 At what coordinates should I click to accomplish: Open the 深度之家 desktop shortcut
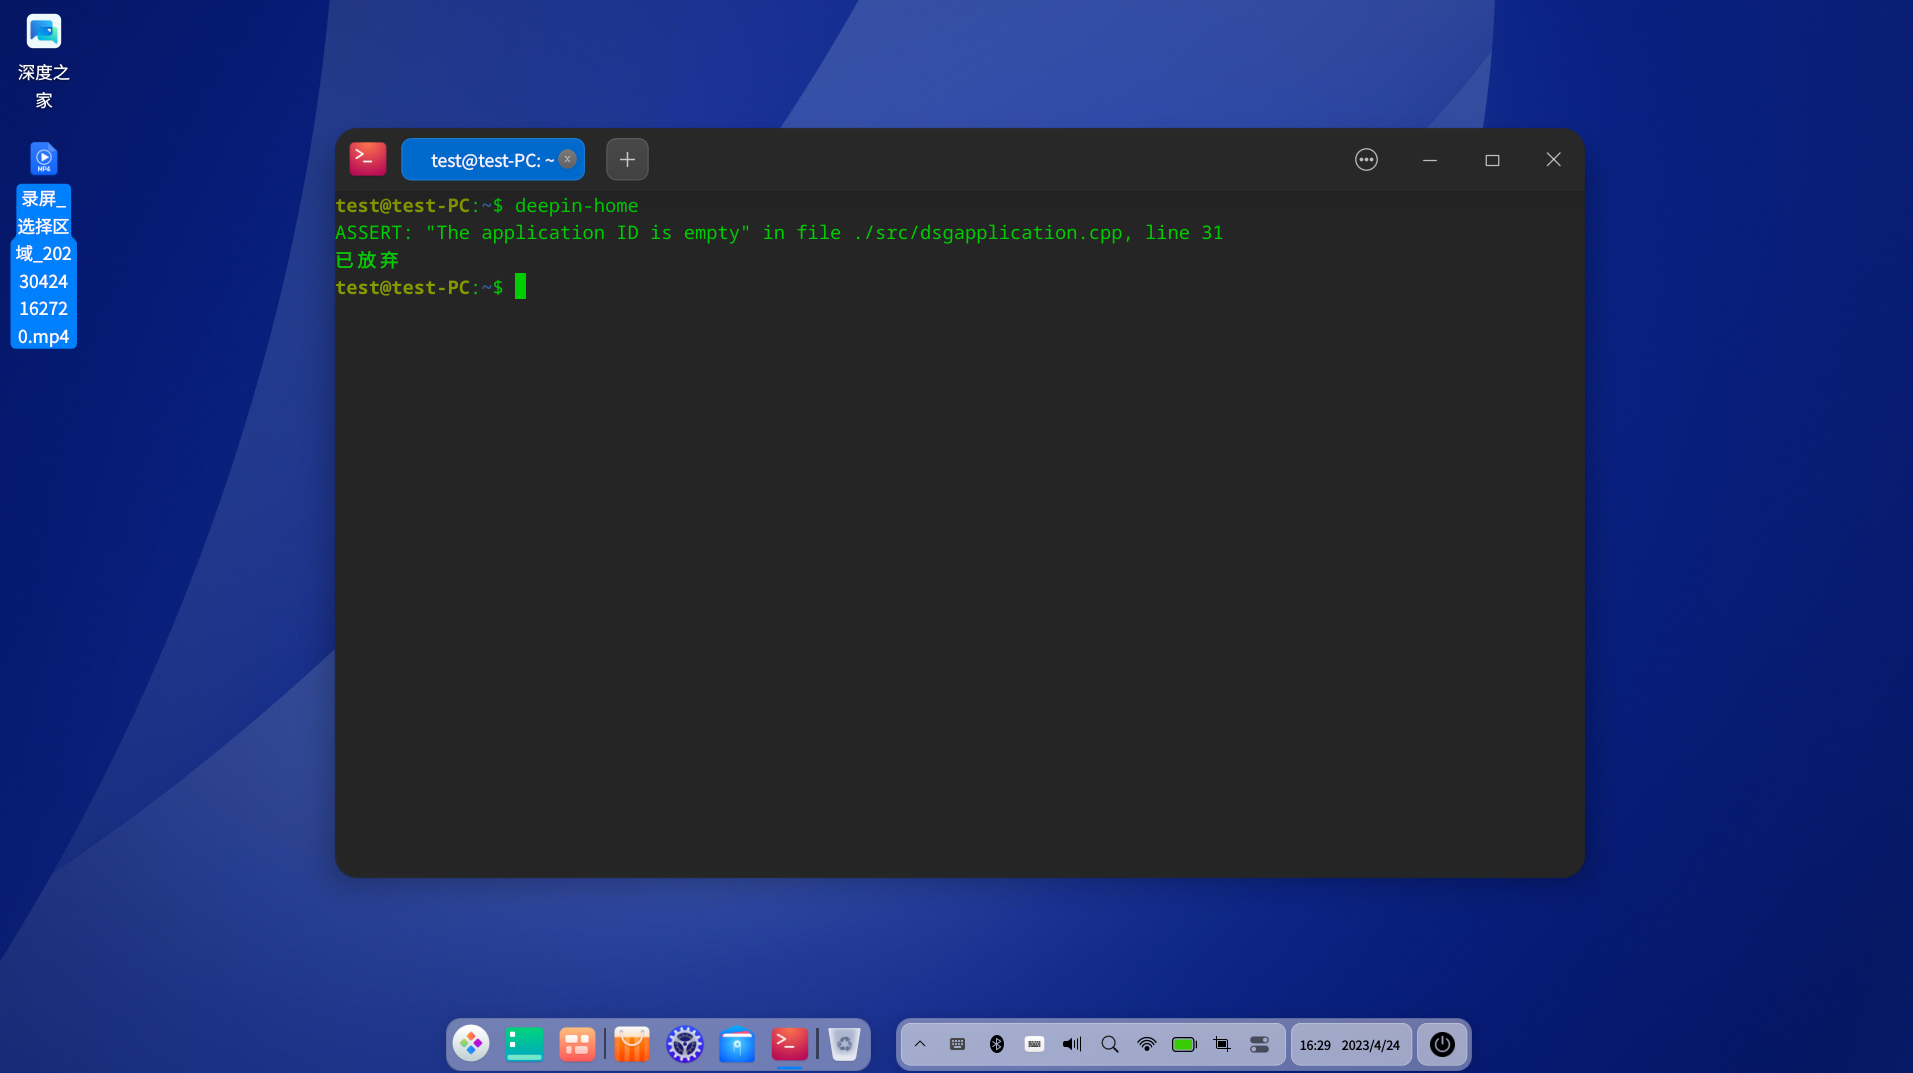43,31
